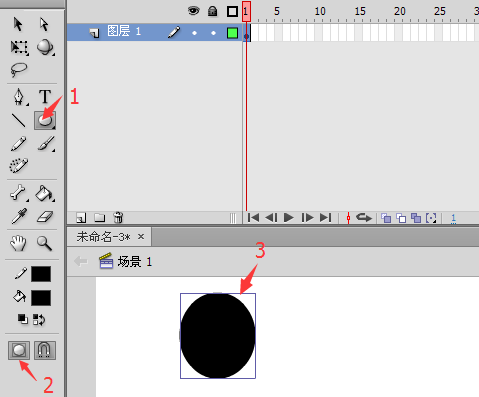Click the green outline color of 图层 1
The height and width of the screenshot is (397, 479).
232,33
